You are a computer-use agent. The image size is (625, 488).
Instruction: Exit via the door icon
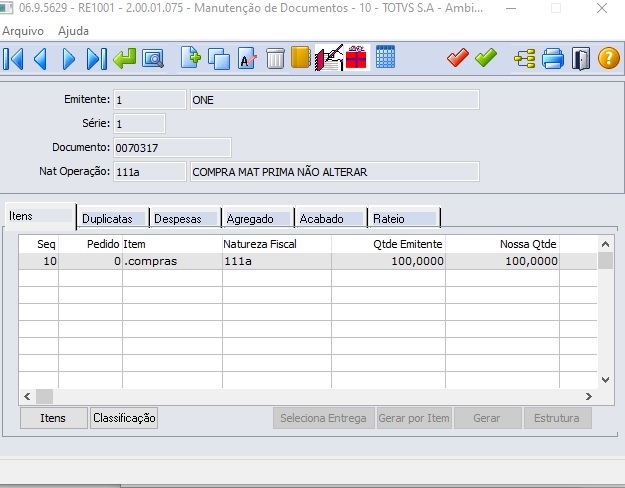pos(581,59)
